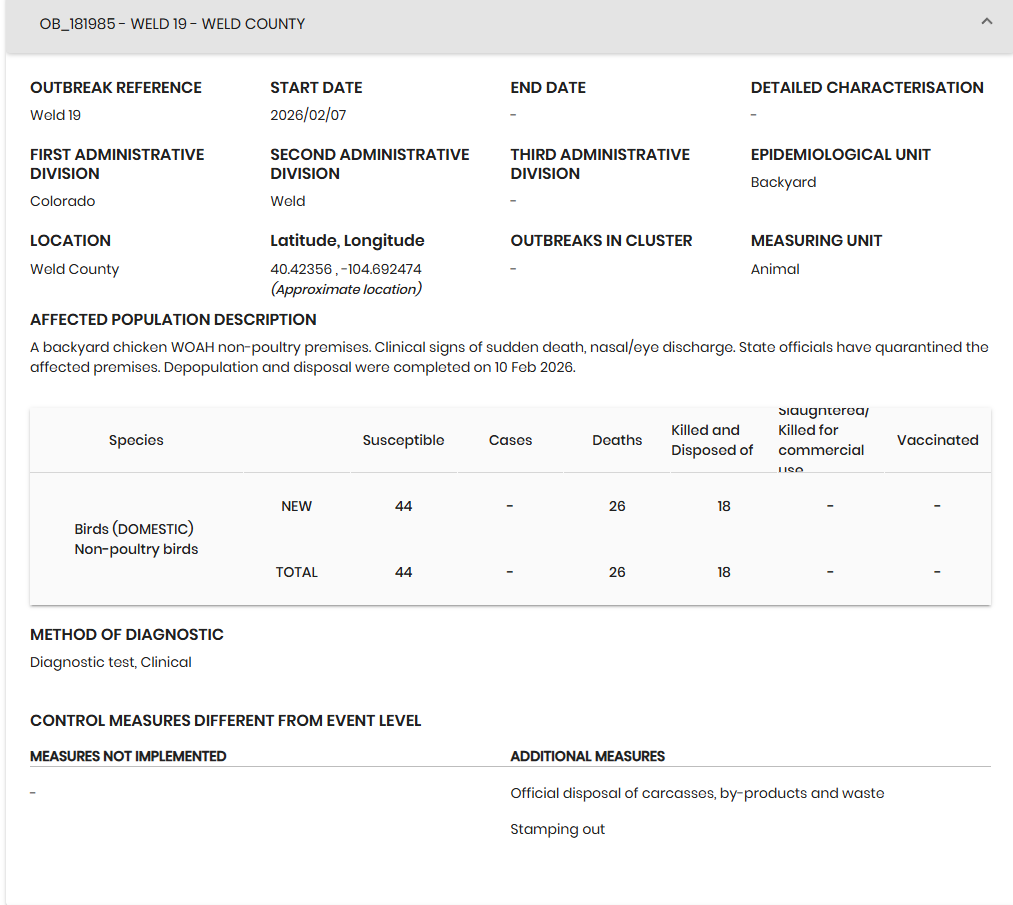
Task: Click the Deaths column header
Action: coord(617,440)
